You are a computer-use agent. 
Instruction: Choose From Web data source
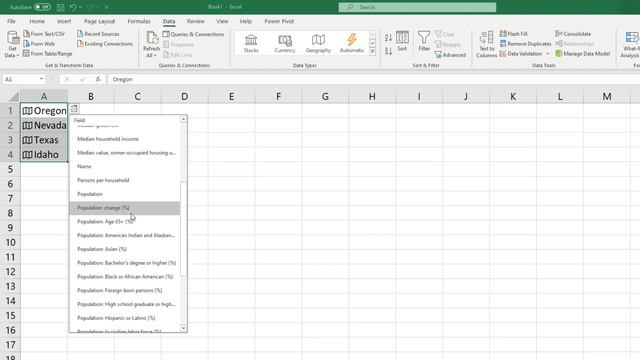(x=39, y=44)
